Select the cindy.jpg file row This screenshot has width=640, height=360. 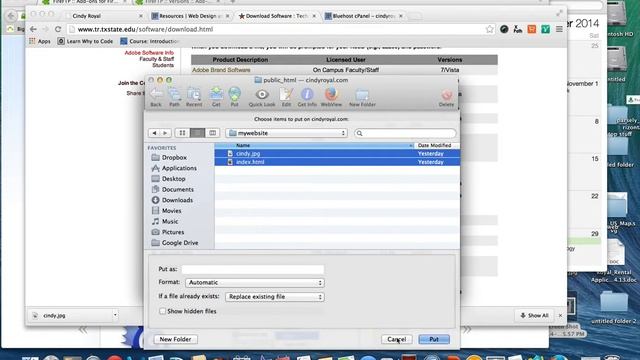(x=337, y=153)
